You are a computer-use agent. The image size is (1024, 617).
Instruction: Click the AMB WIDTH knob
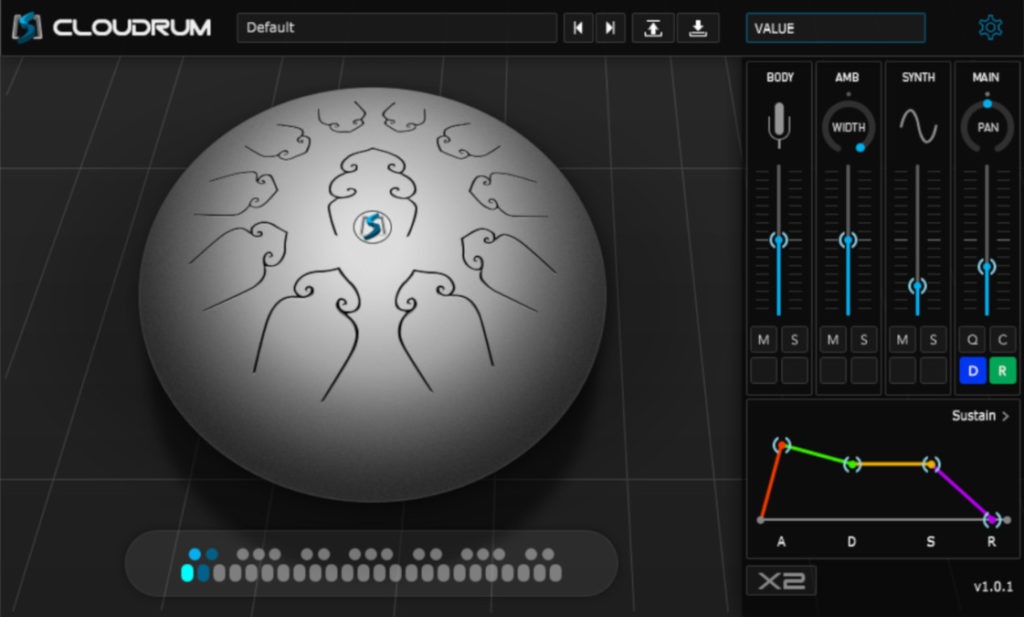coord(848,127)
